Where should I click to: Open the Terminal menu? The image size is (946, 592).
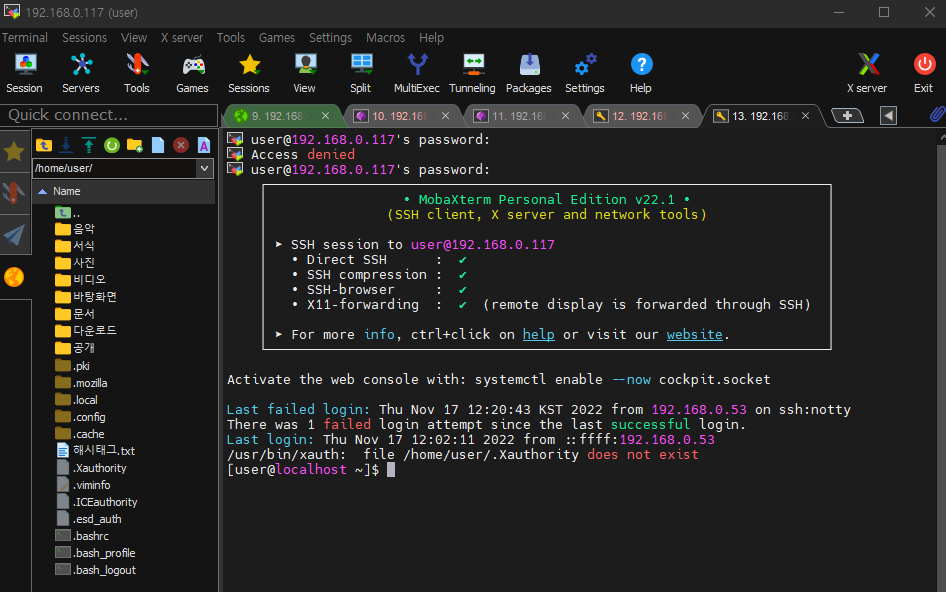[25, 37]
